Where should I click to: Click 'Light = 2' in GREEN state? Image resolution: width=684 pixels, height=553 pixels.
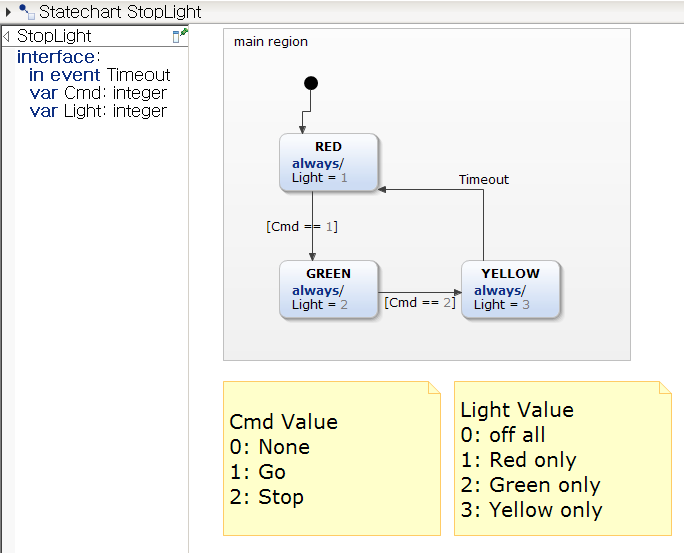click(x=320, y=304)
